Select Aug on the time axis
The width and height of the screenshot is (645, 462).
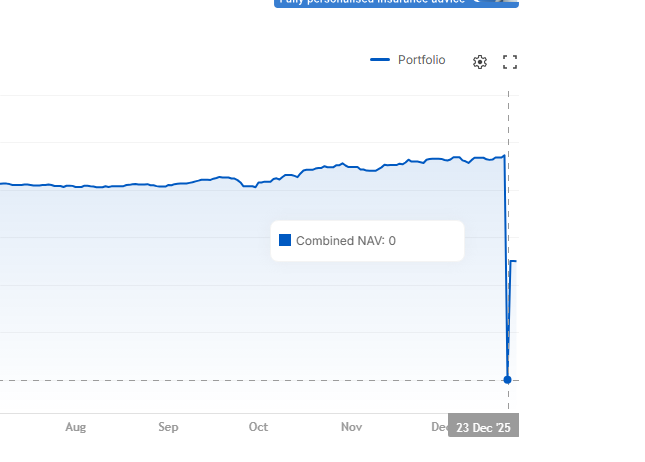tap(76, 427)
